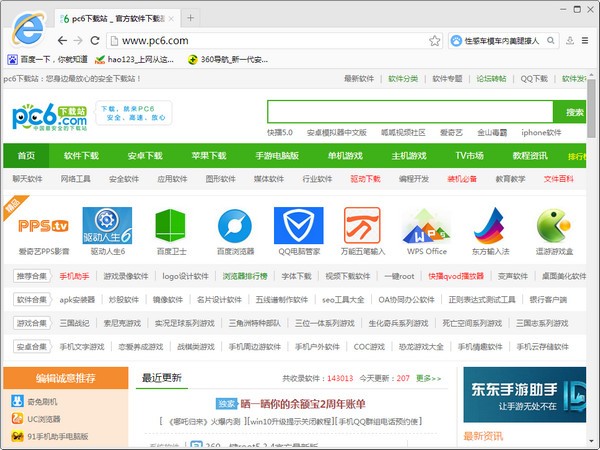600x450 pixels.
Task: Open 逗游游戏盒 icon
Action: click(x=554, y=225)
